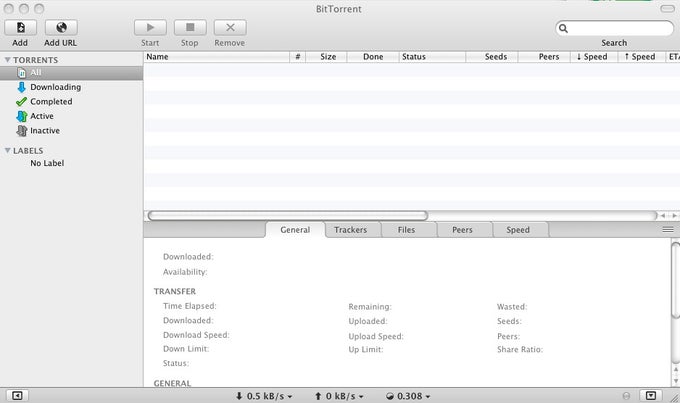
Task: Collapse the TORRENTS section triangle
Action: point(7,60)
